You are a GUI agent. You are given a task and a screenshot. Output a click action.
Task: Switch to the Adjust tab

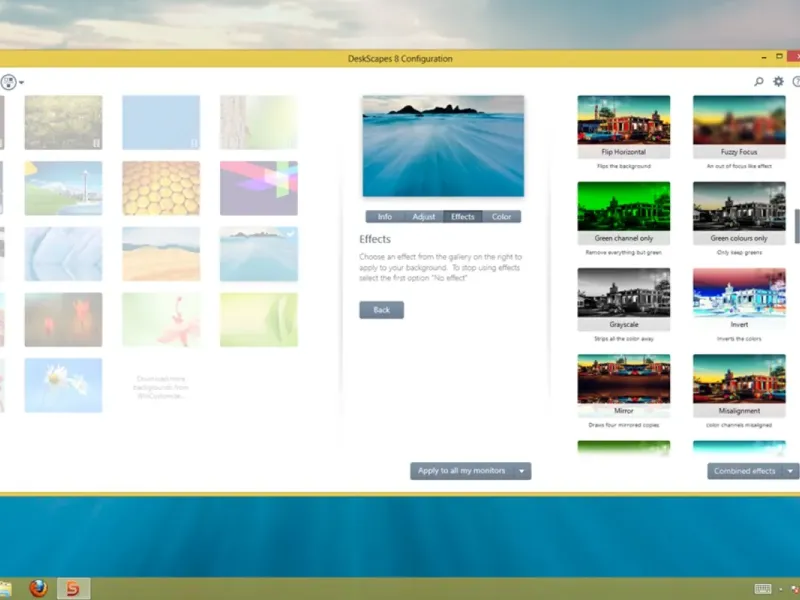coord(423,217)
